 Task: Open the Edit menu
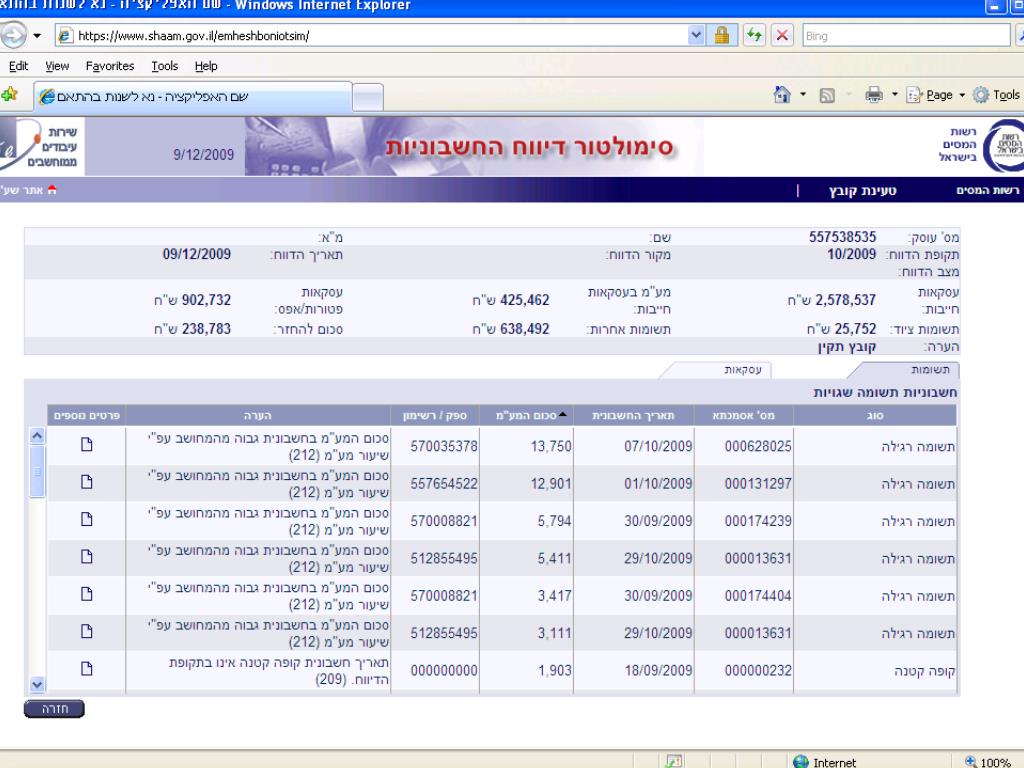coord(18,66)
